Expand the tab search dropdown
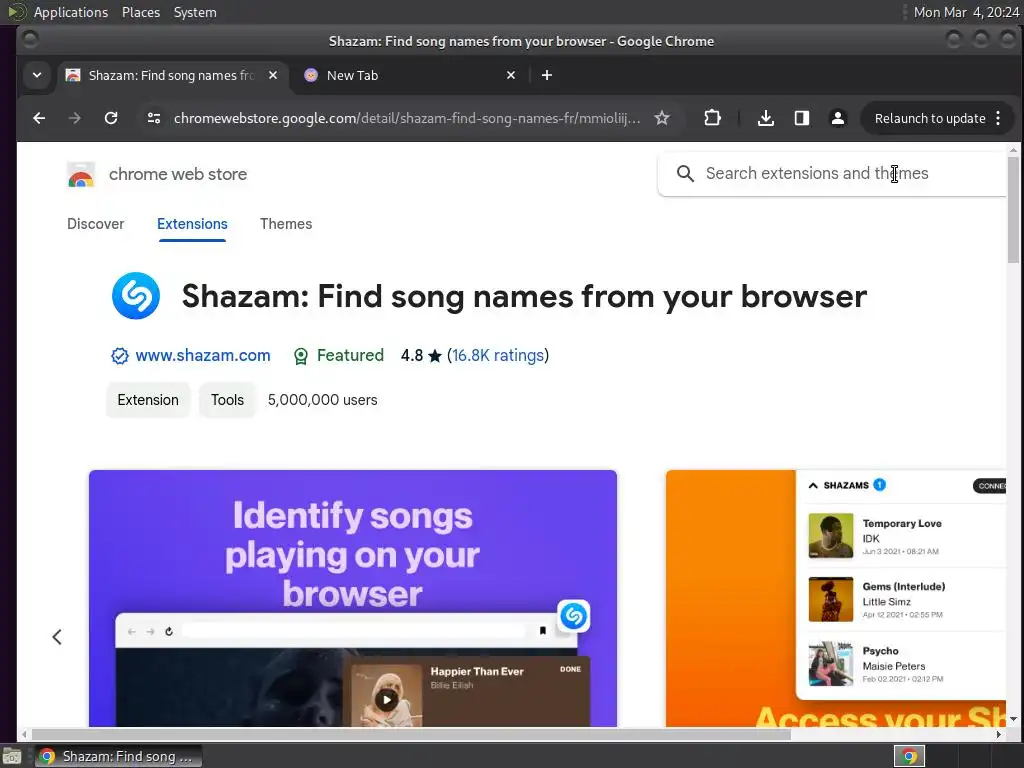The height and width of the screenshot is (768, 1024). [x=37, y=76]
